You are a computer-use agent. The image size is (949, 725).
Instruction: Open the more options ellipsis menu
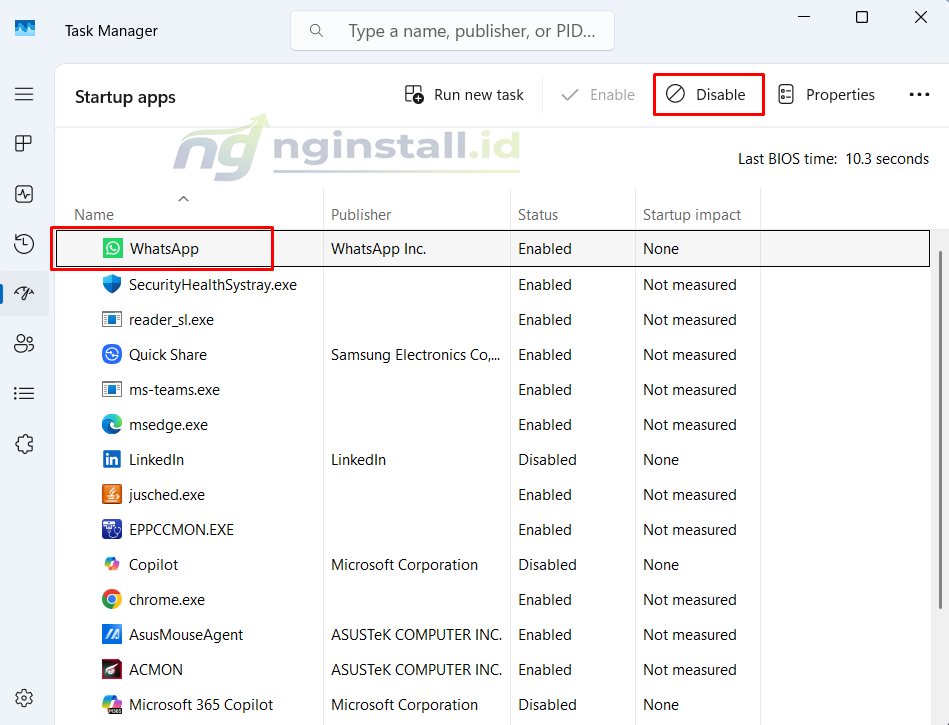point(919,94)
